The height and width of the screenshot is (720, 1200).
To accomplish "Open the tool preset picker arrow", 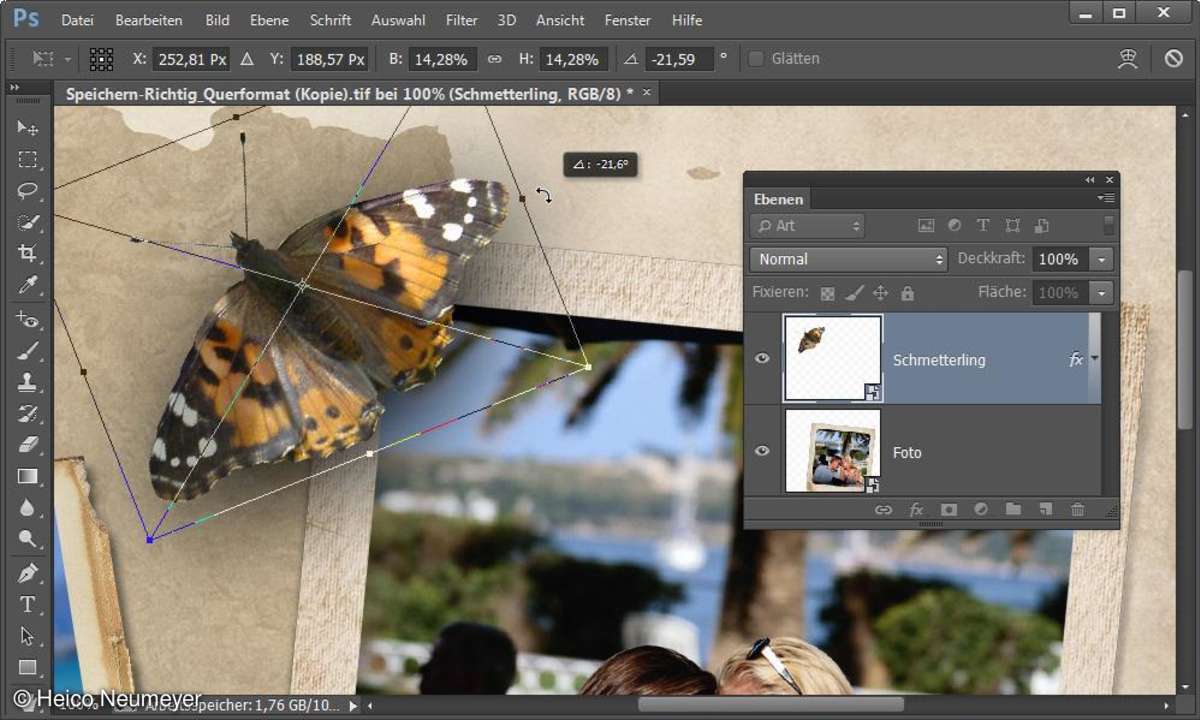I will click(68, 59).
